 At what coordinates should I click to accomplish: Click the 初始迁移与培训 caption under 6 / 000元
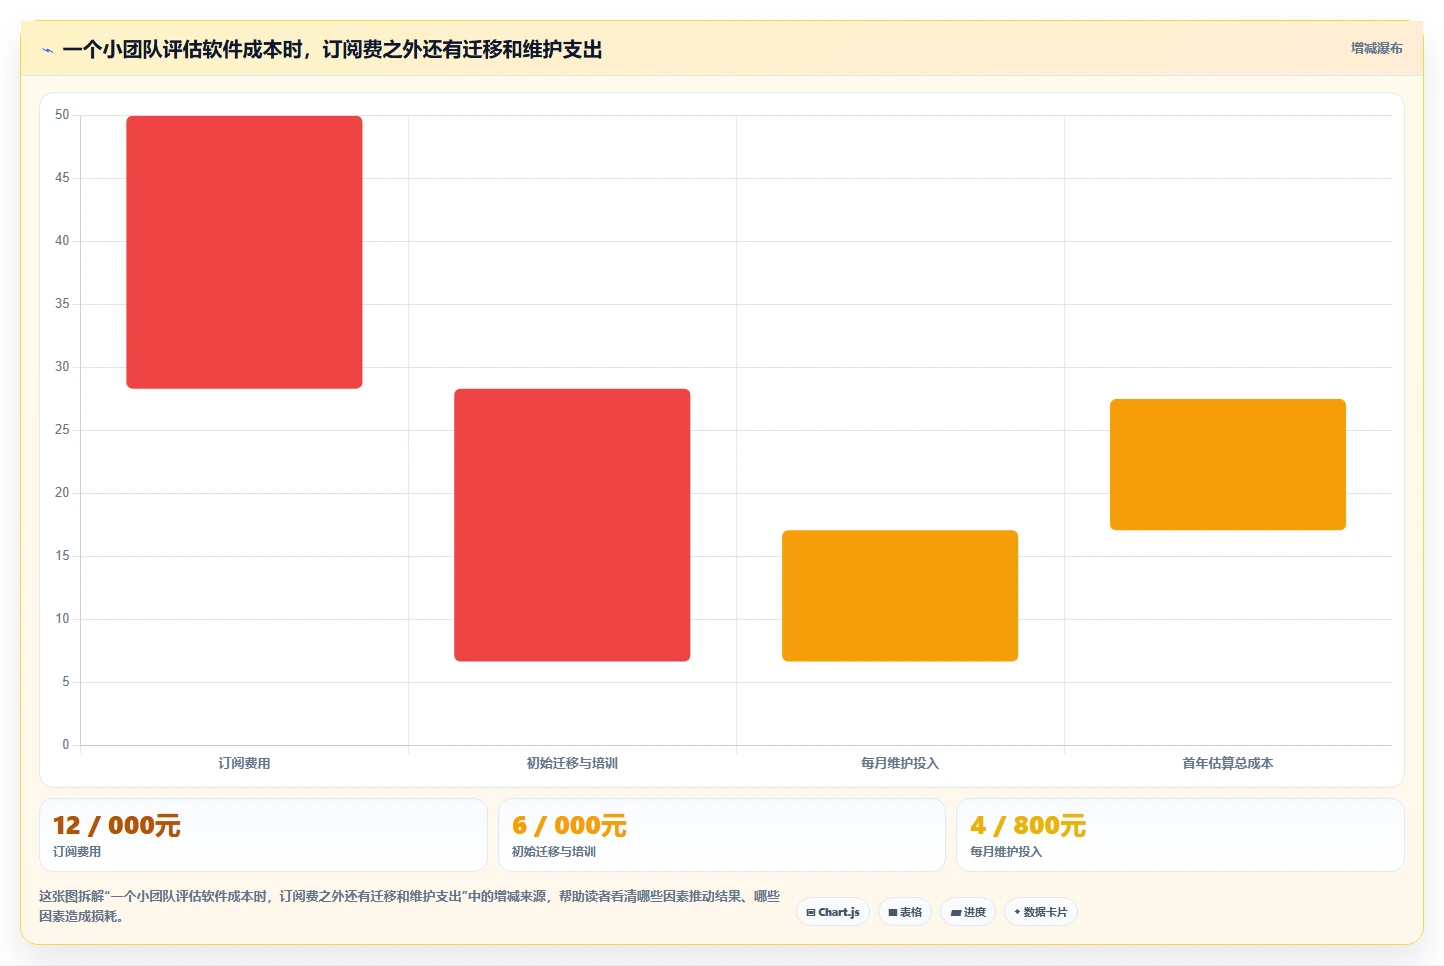[x=554, y=852]
